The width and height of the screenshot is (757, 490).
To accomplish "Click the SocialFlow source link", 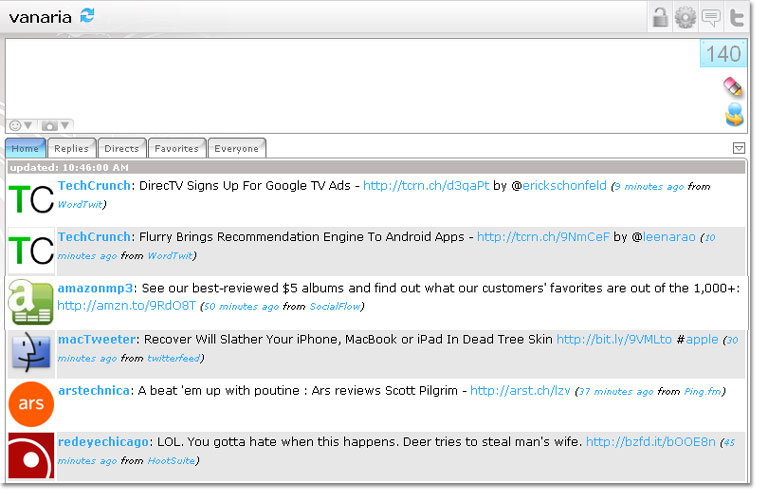I will click(335, 307).
